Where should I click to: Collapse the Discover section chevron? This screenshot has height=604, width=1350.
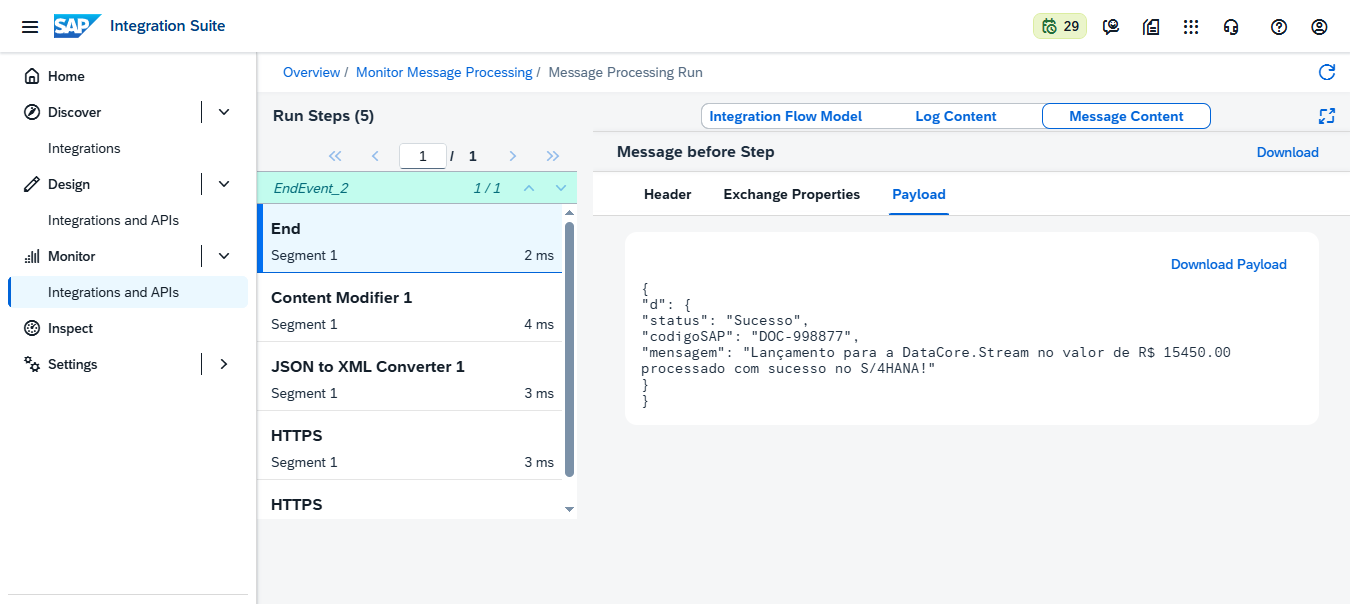coord(224,112)
